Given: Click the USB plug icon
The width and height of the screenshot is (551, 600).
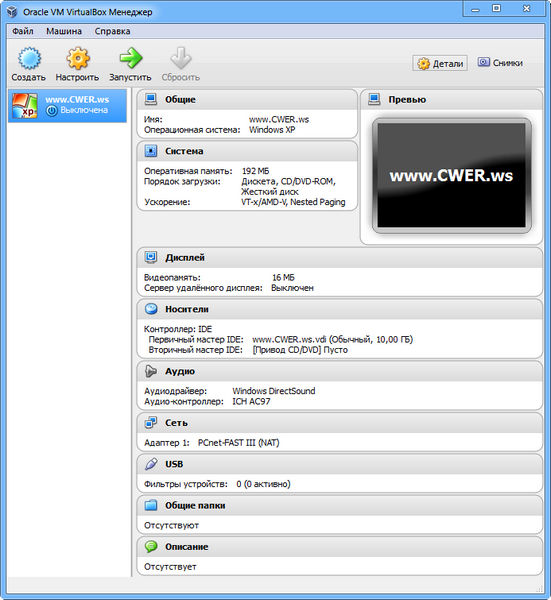Looking at the screenshot, I should point(151,464).
